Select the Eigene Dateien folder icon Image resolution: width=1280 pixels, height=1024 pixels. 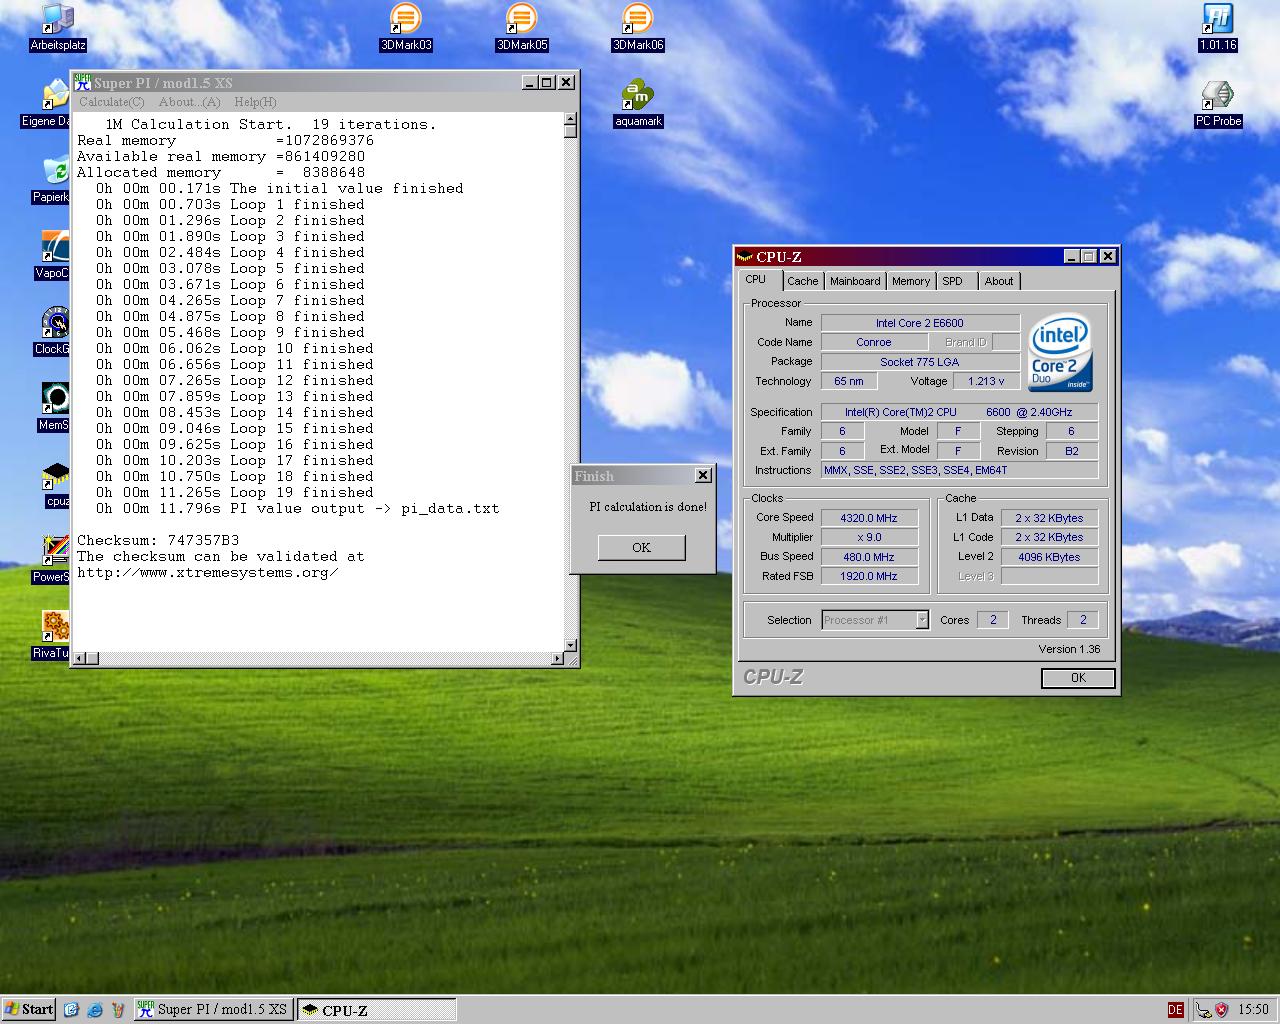pyautogui.click(x=46, y=104)
